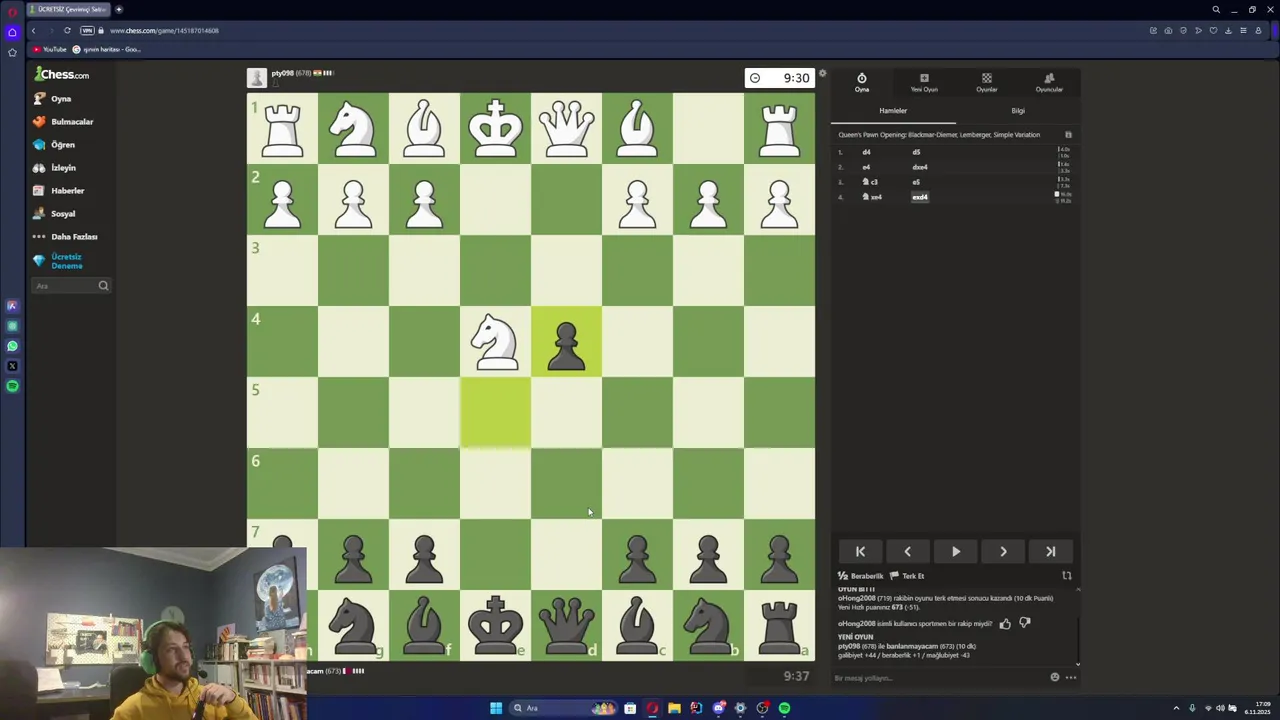Go to İzleyin in the sidebar
This screenshot has height=720, width=1280.
pyautogui.click(x=54, y=168)
